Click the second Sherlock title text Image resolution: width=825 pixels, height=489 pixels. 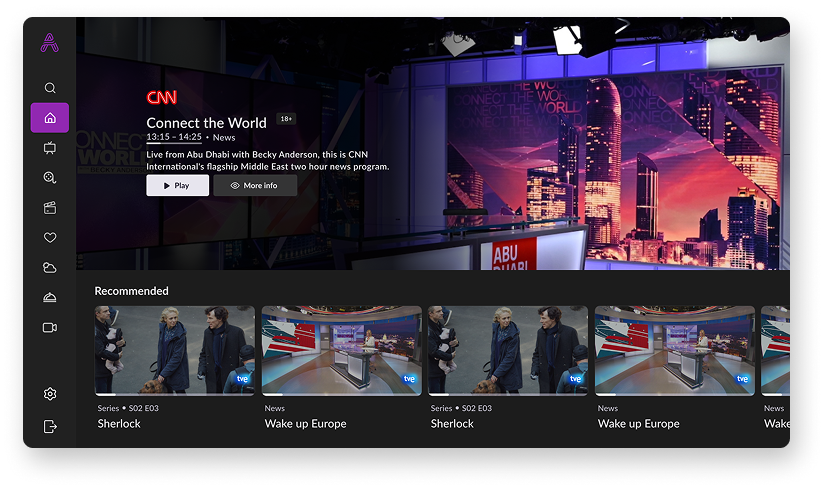click(452, 424)
